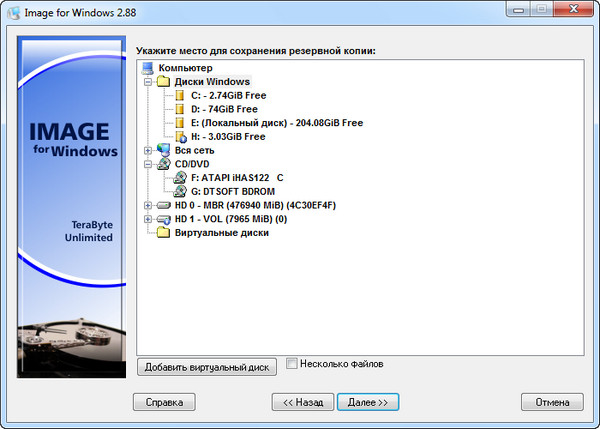Select the 'D: - 74GiB Free' row
Viewport: 600px width, 429px height.
pos(224,109)
